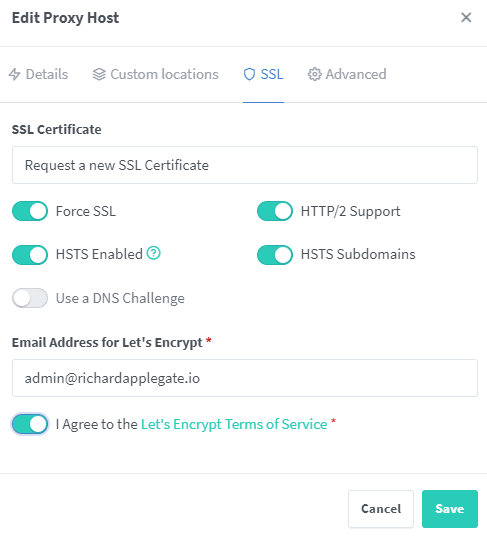
Task: Turn off HTTP/2 Support switch
Action: [x=275, y=211]
